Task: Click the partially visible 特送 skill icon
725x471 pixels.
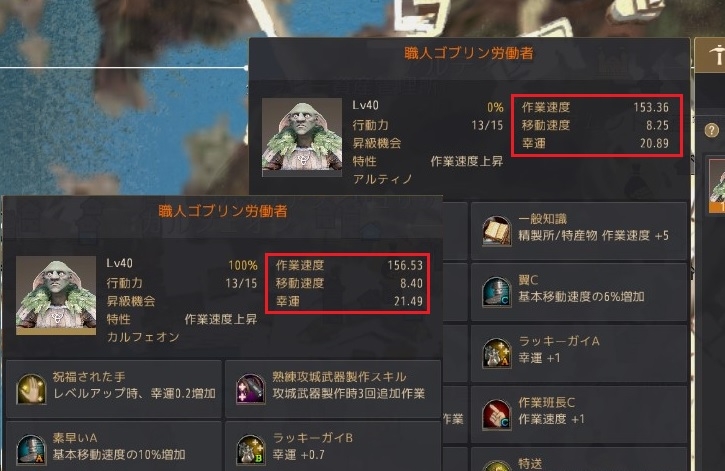Action: click(x=497, y=465)
